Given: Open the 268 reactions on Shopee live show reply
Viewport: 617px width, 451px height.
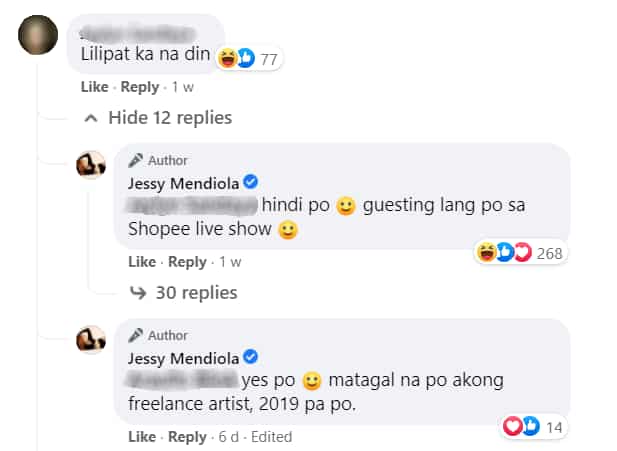Looking at the screenshot, I should 519,252.
